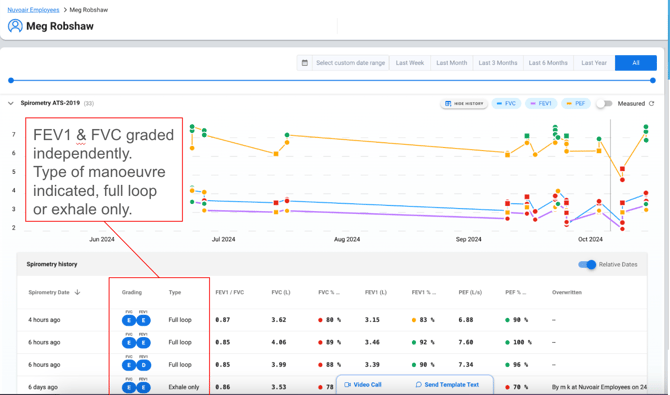
Task: Click the Send Template Text chat icon
Action: point(419,385)
